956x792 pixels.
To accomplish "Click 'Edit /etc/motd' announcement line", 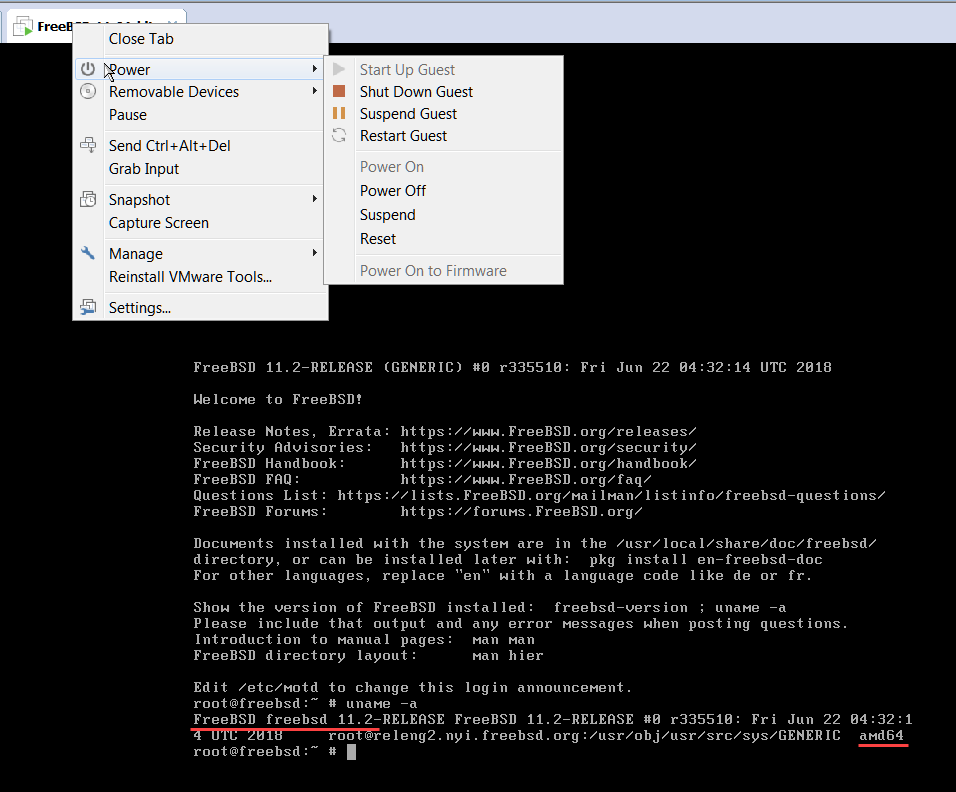I will coord(413,688).
